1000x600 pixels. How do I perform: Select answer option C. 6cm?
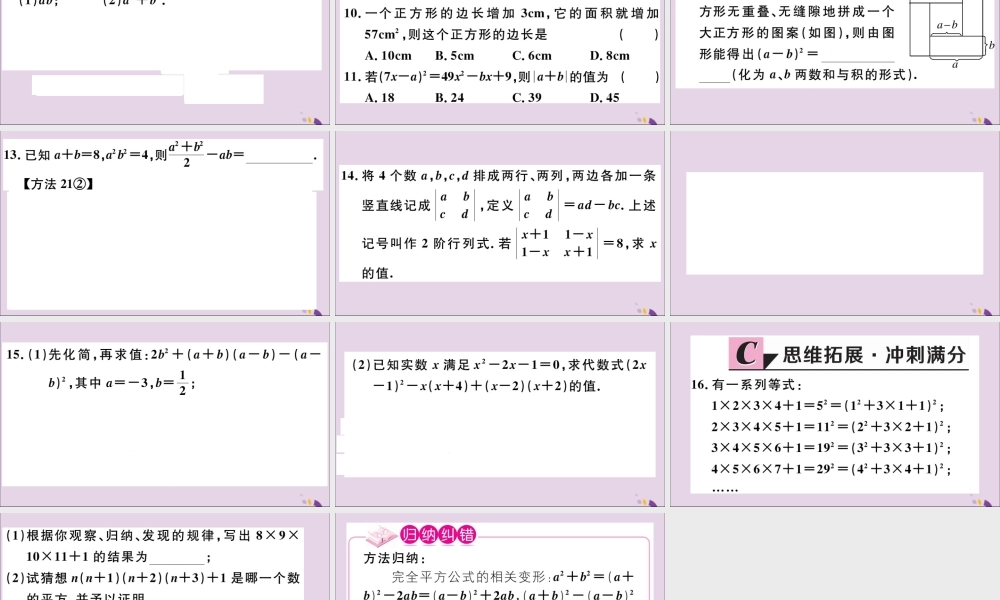(532, 55)
